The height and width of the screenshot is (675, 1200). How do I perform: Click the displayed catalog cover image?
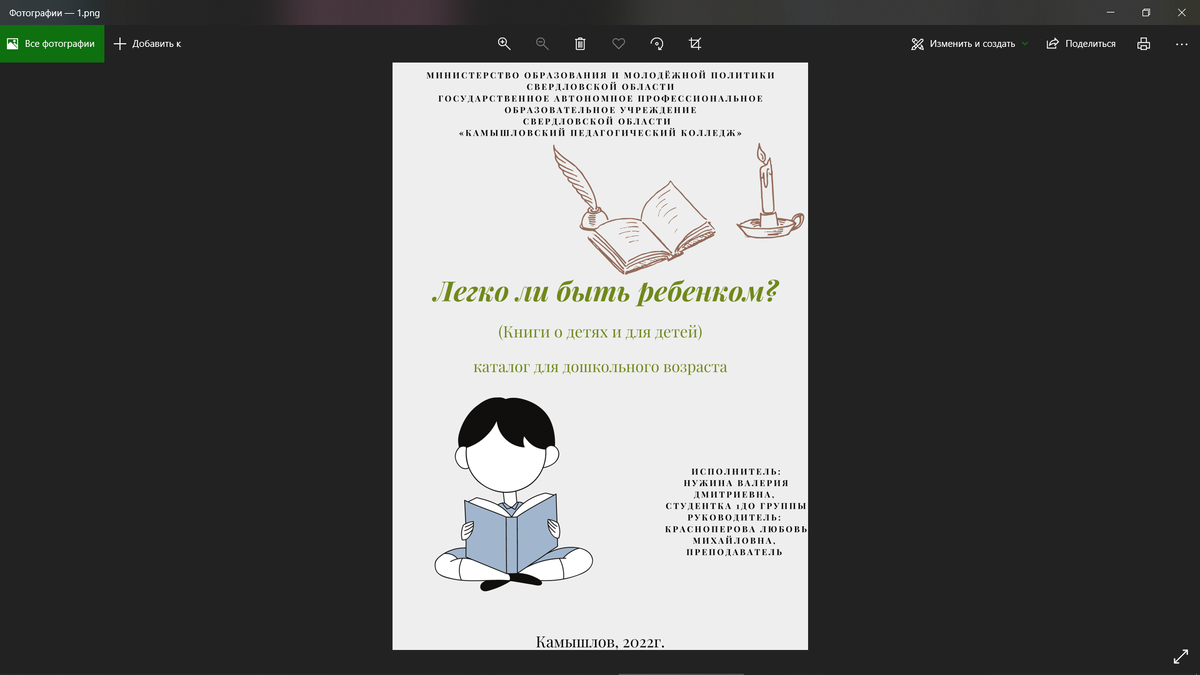(600, 356)
